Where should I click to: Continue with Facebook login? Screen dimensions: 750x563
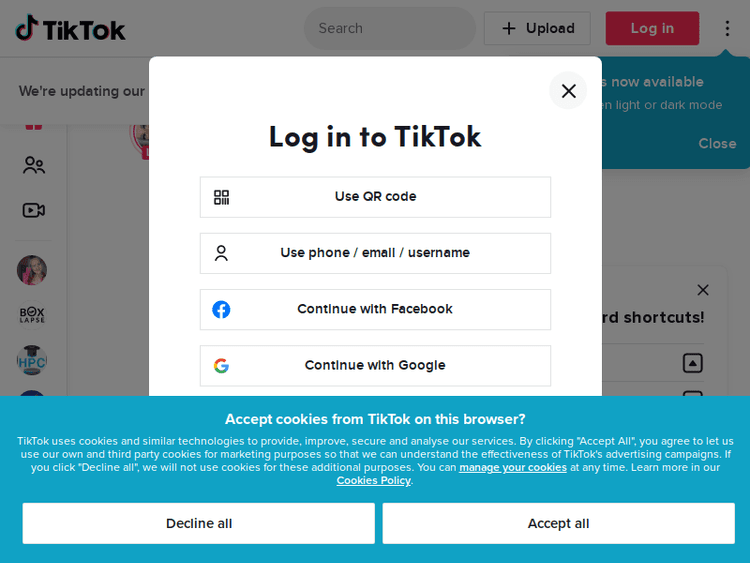point(375,309)
